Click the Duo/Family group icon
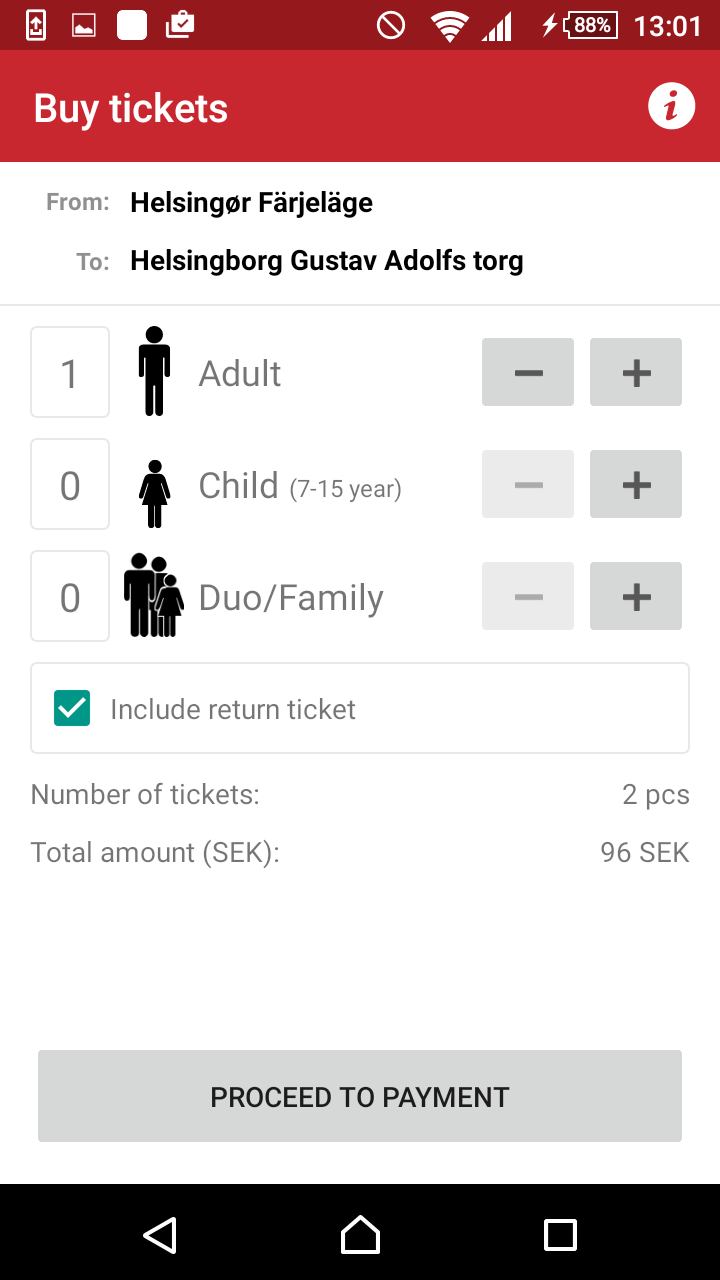Screen dimensions: 720x1280 pos(153,595)
